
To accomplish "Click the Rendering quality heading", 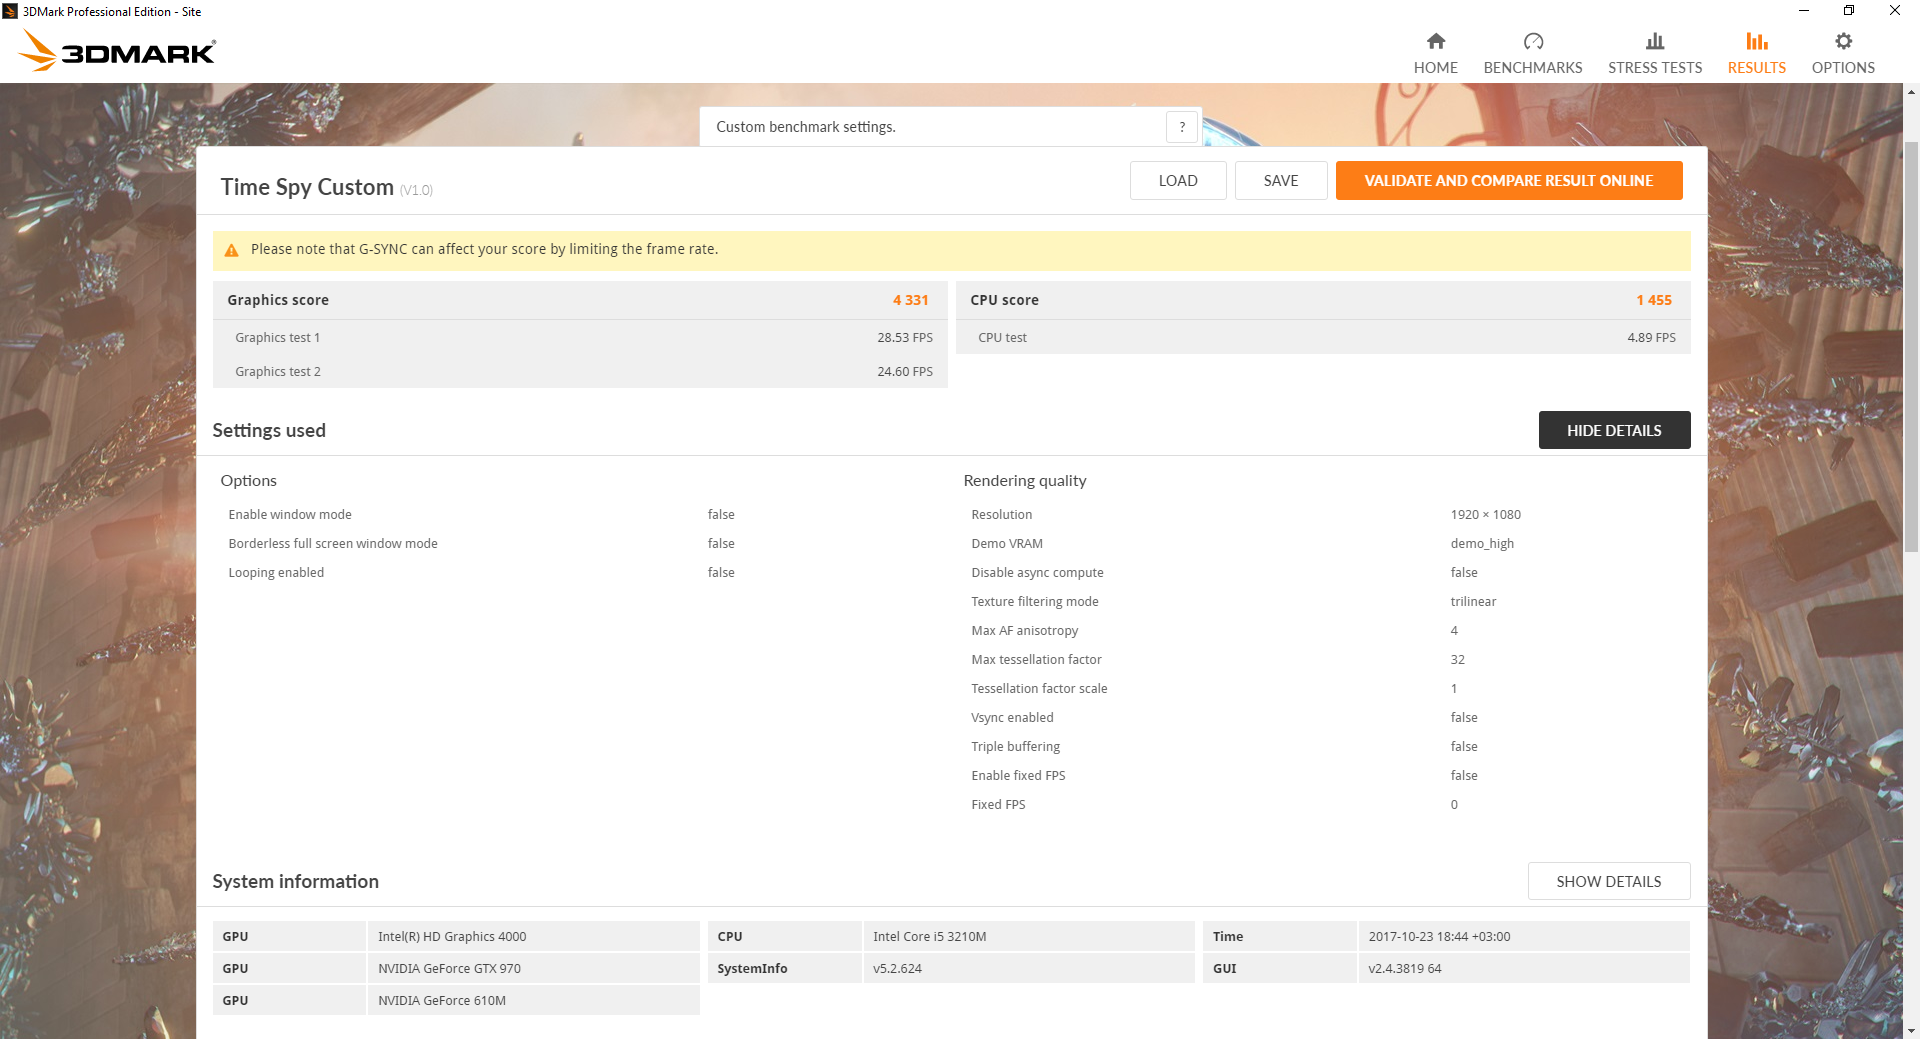I will click(x=1024, y=481).
